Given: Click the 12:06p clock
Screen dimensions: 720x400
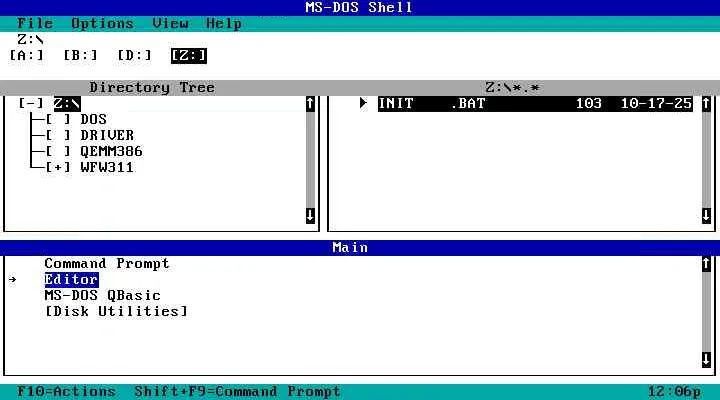Looking at the screenshot, I should click(674, 392).
